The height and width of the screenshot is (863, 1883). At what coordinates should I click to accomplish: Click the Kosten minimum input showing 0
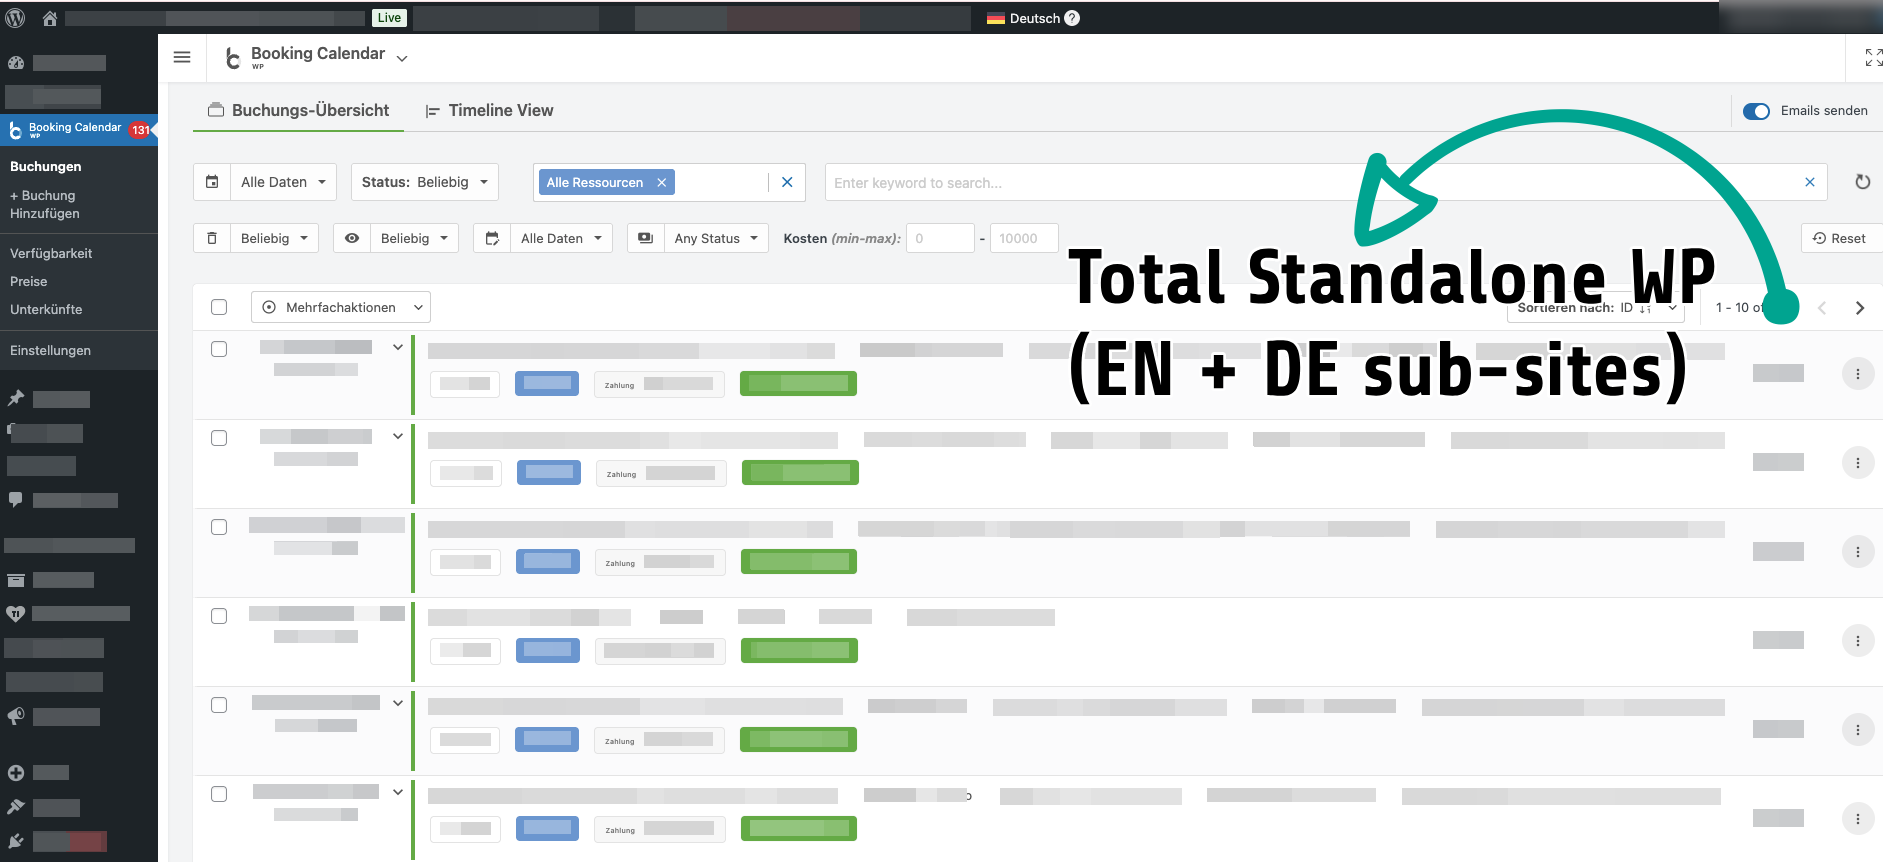click(x=940, y=238)
